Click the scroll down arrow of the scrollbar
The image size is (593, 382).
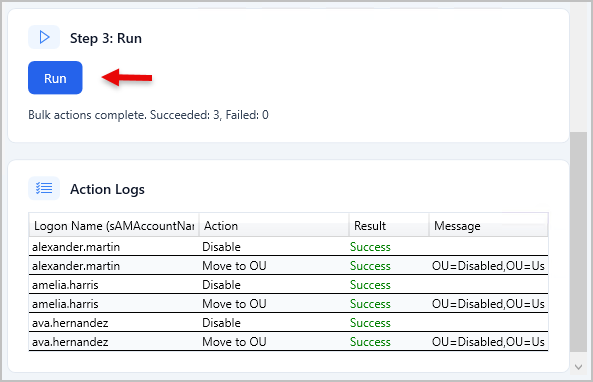[x=578, y=366]
